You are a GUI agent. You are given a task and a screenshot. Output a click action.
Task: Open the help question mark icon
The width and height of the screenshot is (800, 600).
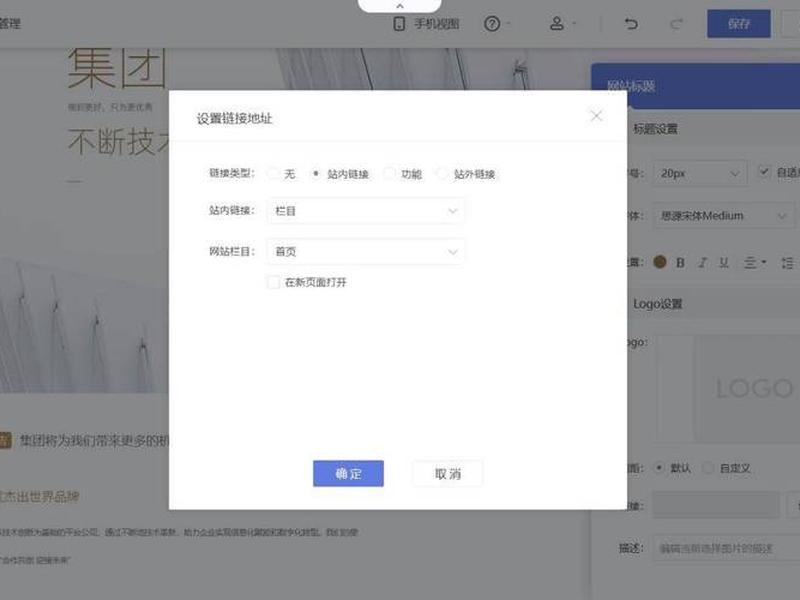[492, 23]
